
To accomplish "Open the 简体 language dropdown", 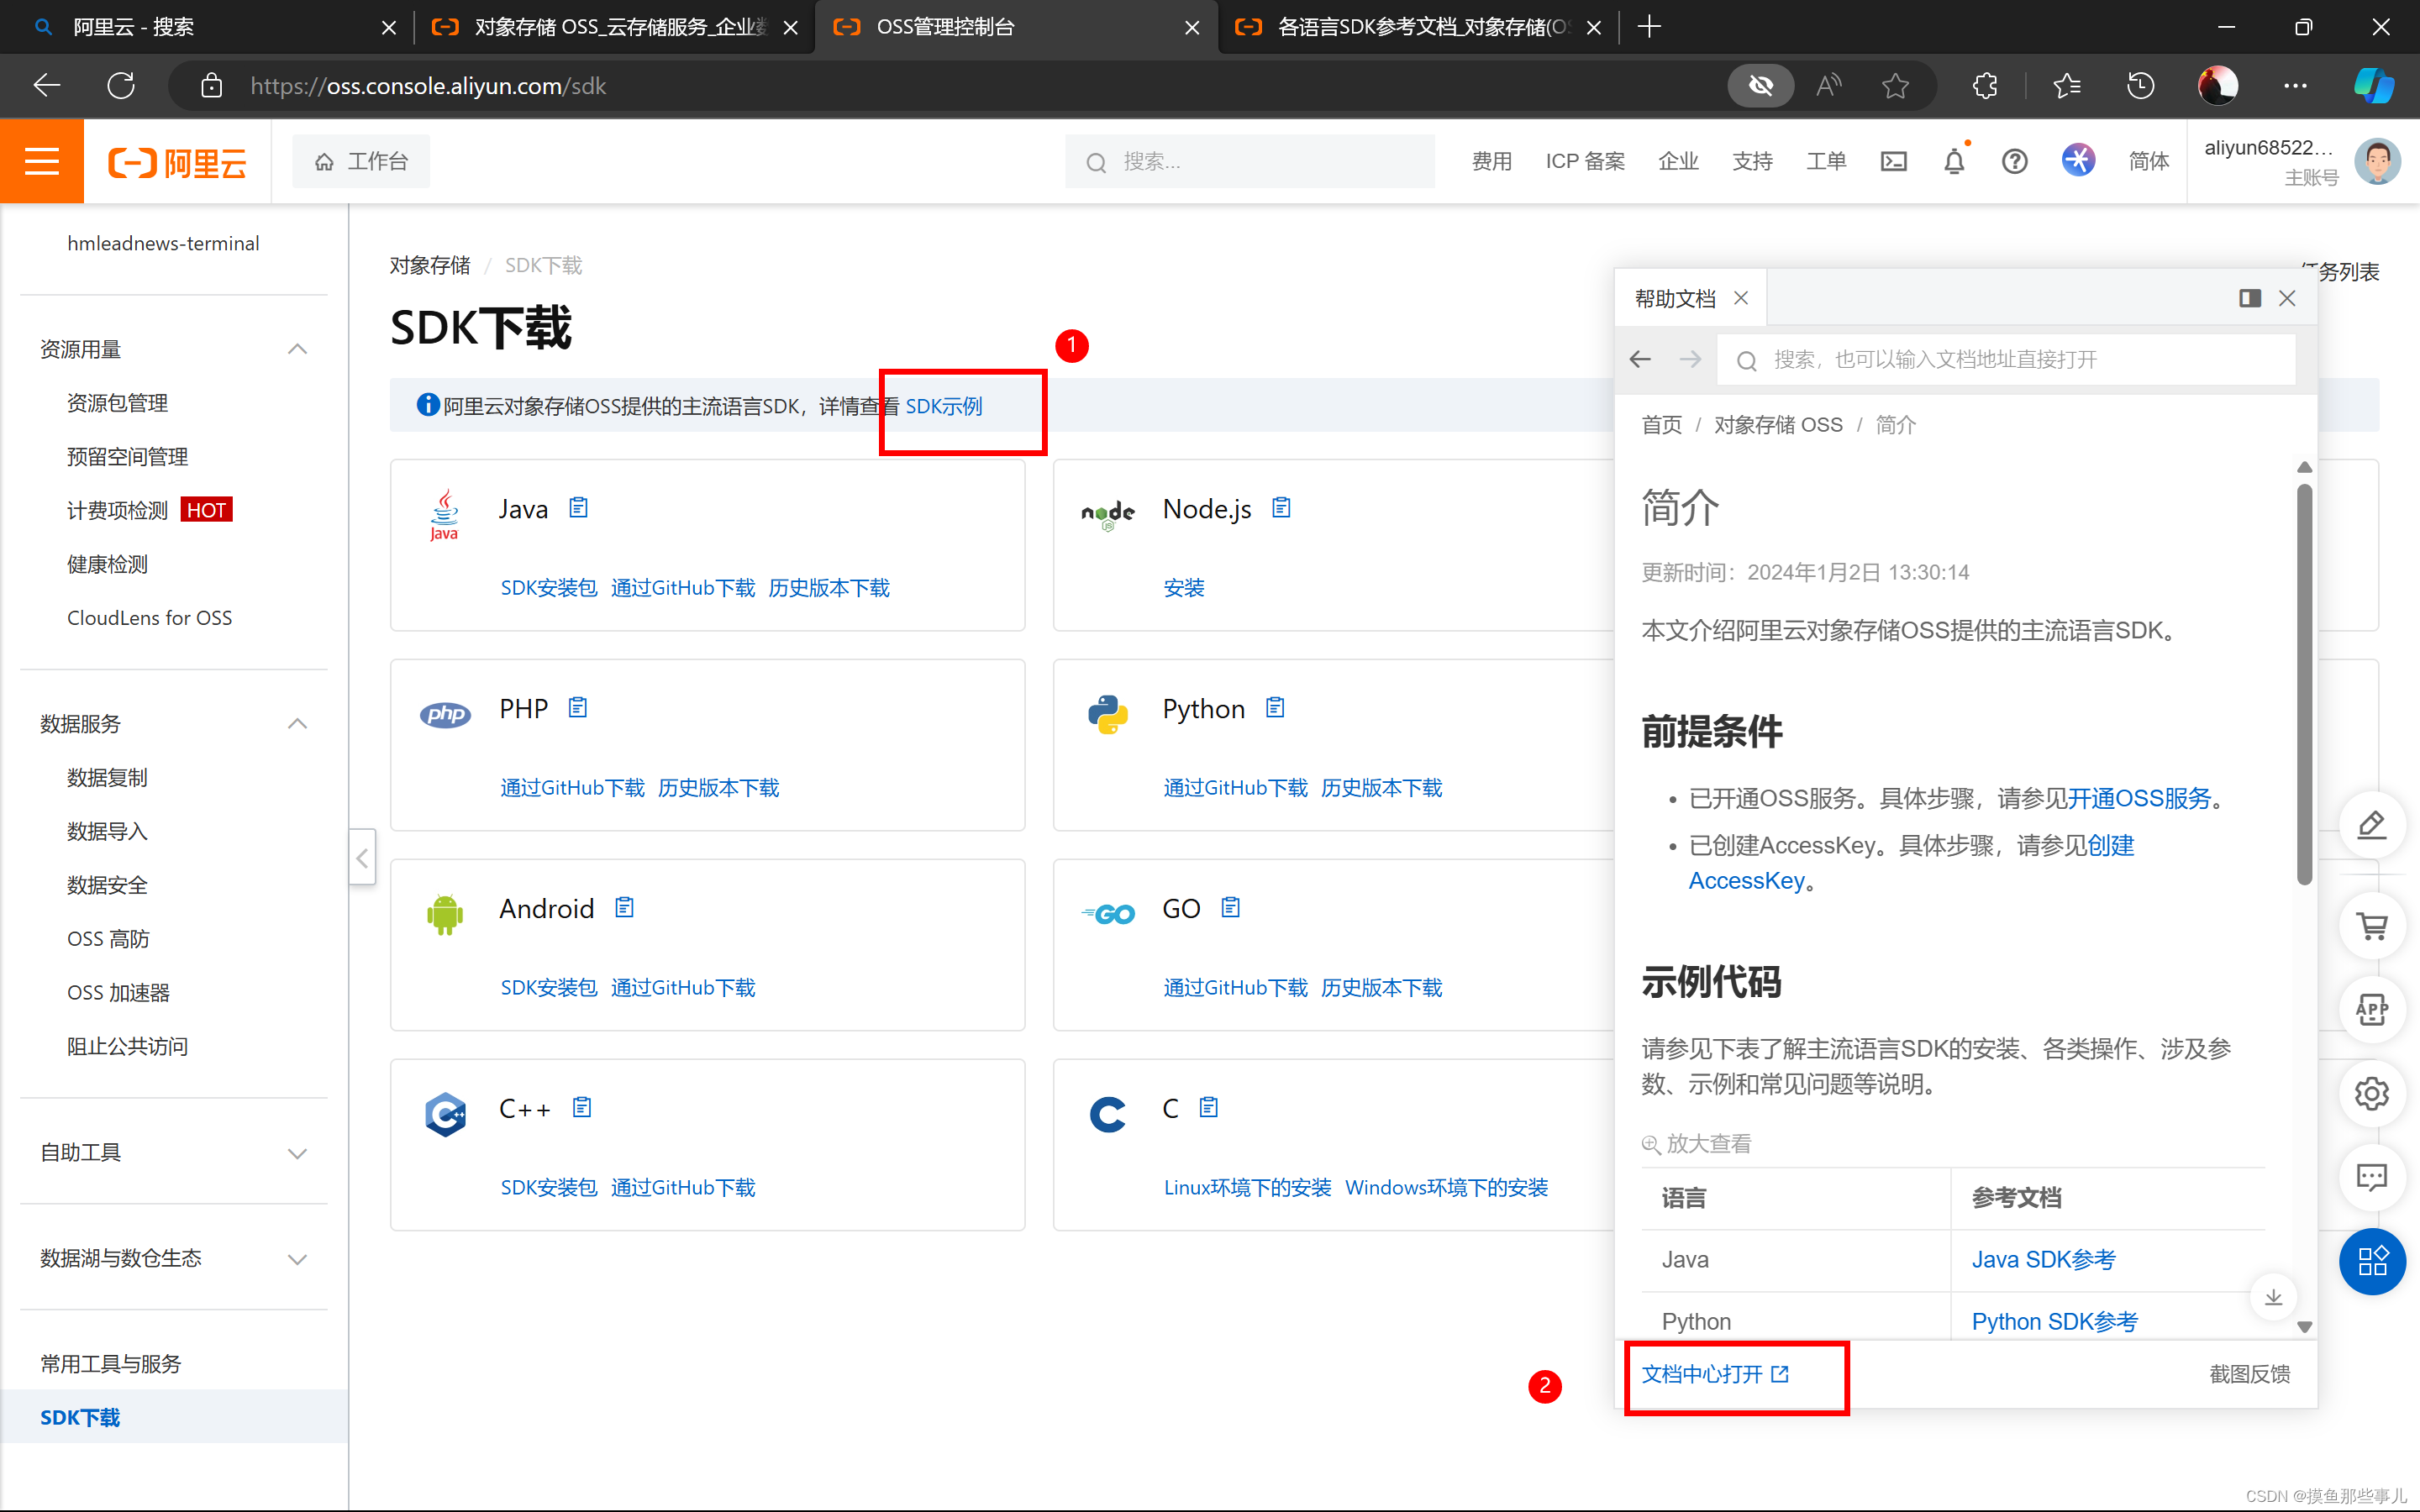I will [2148, 161].
